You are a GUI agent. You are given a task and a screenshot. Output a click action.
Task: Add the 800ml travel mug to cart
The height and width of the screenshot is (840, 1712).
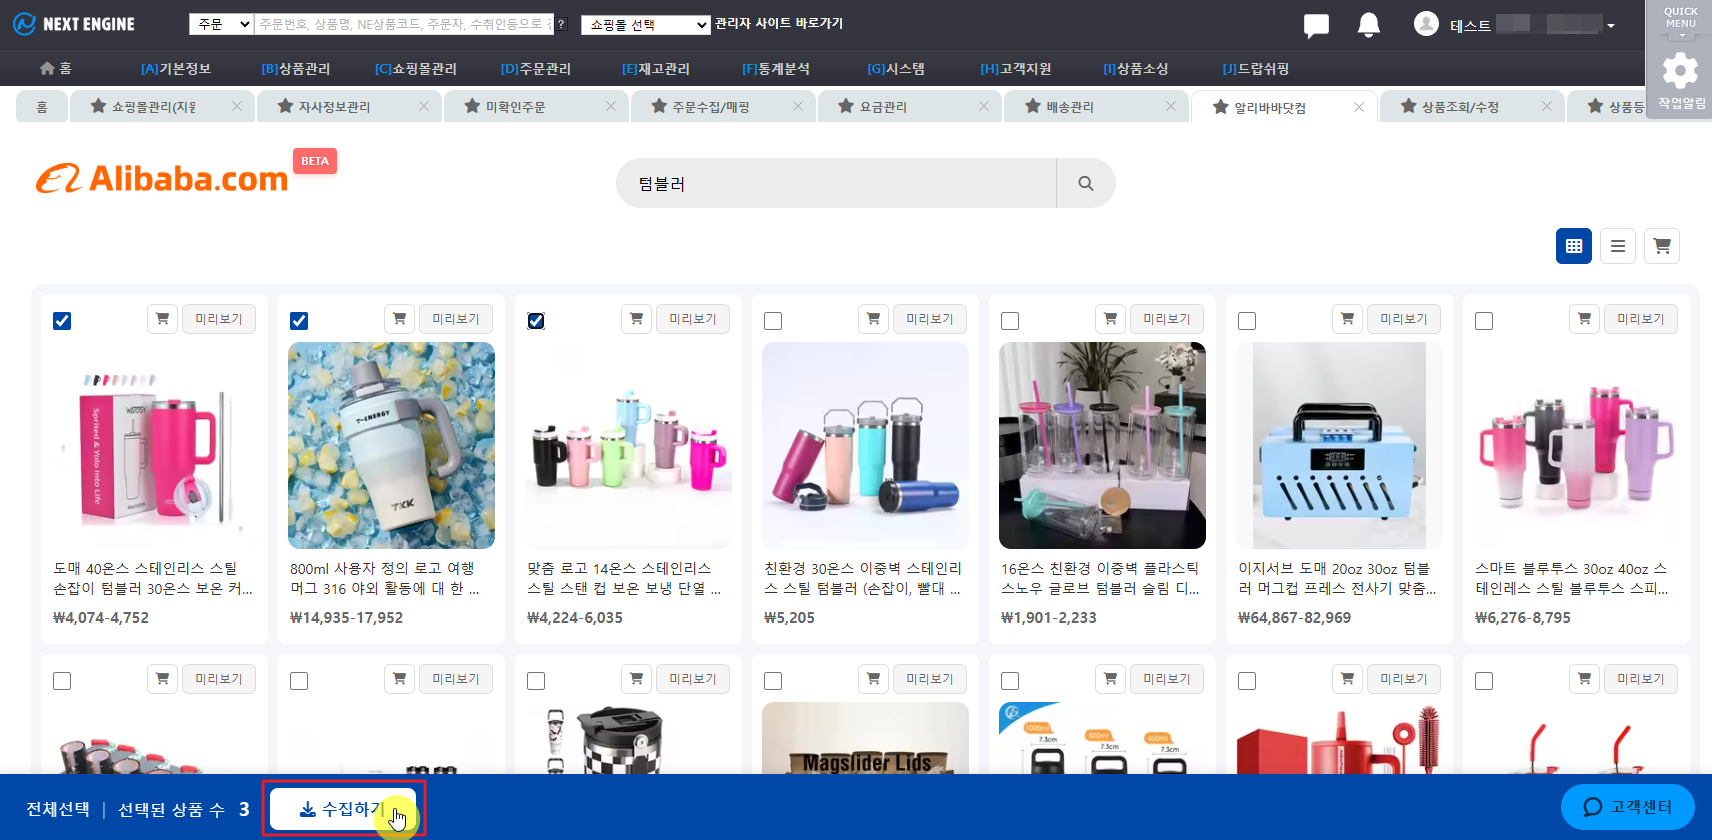pyautogui.click(x=399, y=319)
